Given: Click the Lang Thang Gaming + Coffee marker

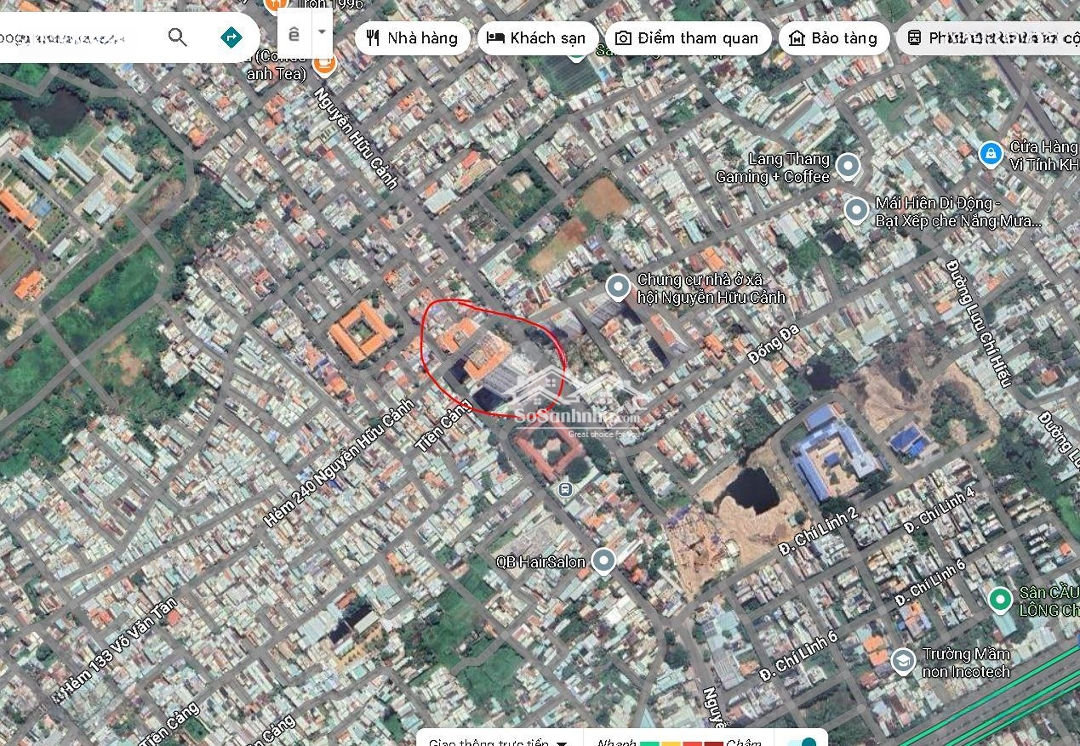Looking at the screenshot, I should tap(848, 166).
